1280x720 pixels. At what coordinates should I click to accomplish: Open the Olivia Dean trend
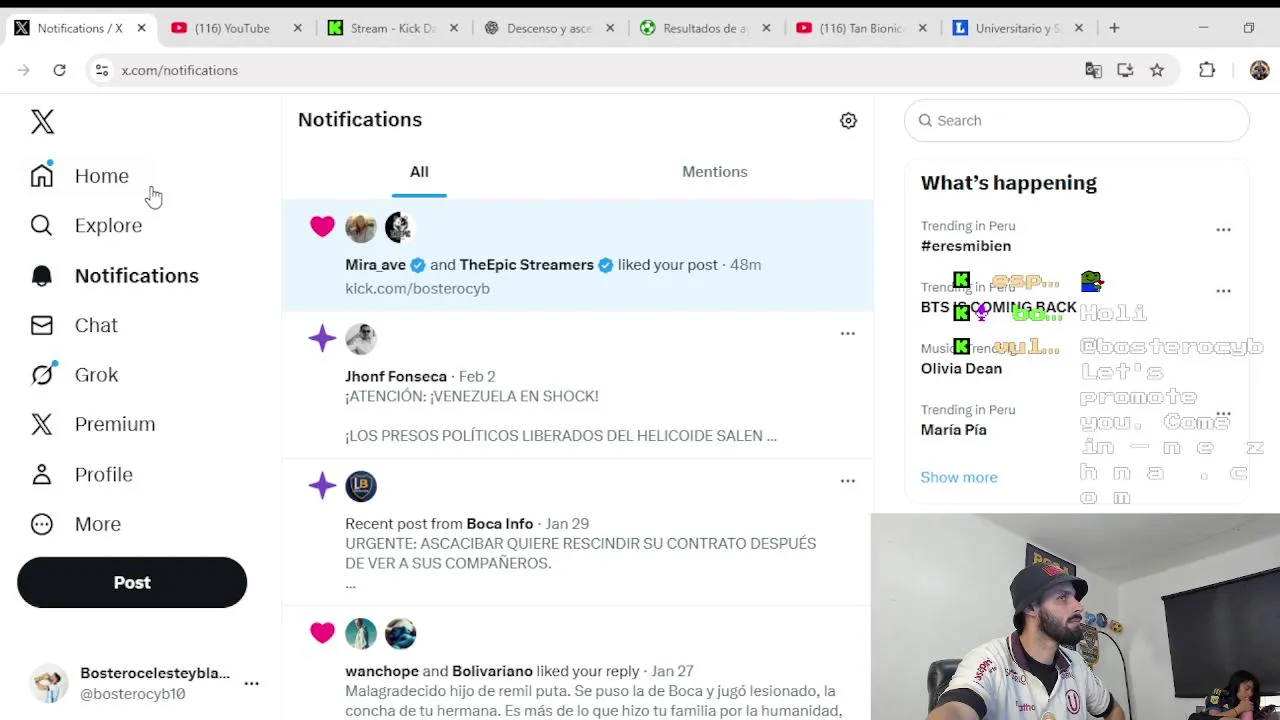[961, 368]
